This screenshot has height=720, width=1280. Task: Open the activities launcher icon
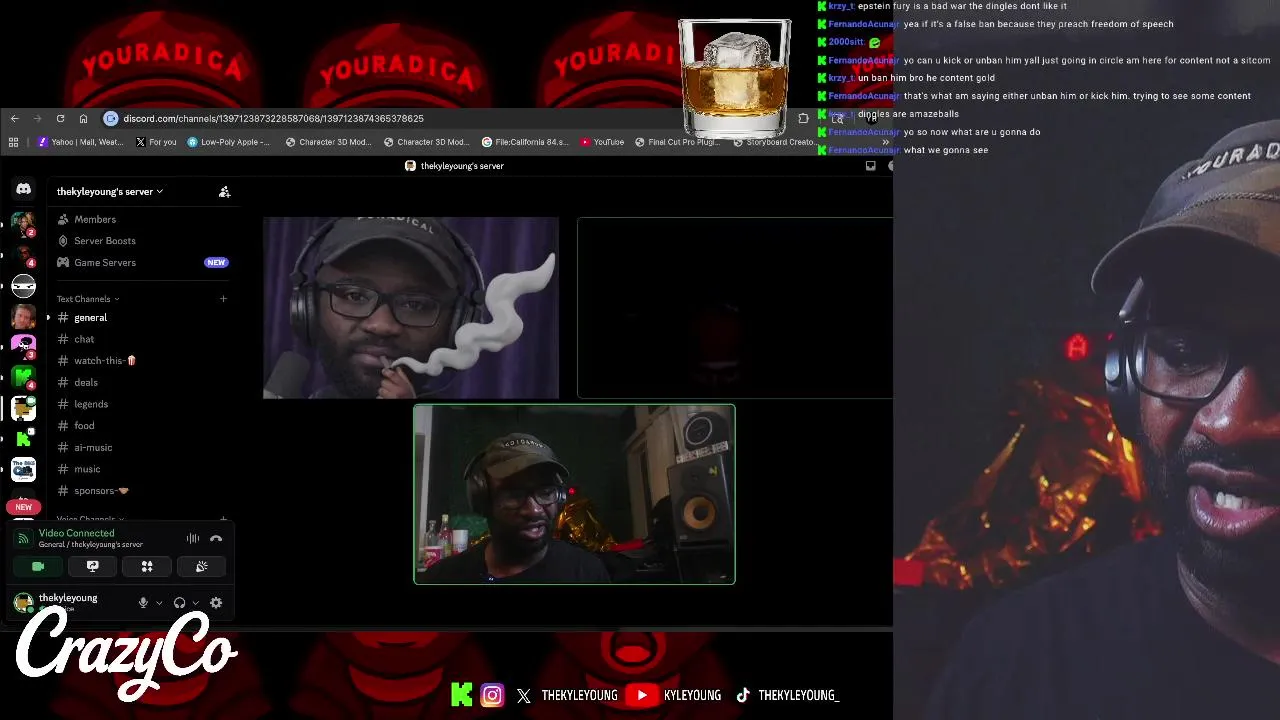click(147, 567)
